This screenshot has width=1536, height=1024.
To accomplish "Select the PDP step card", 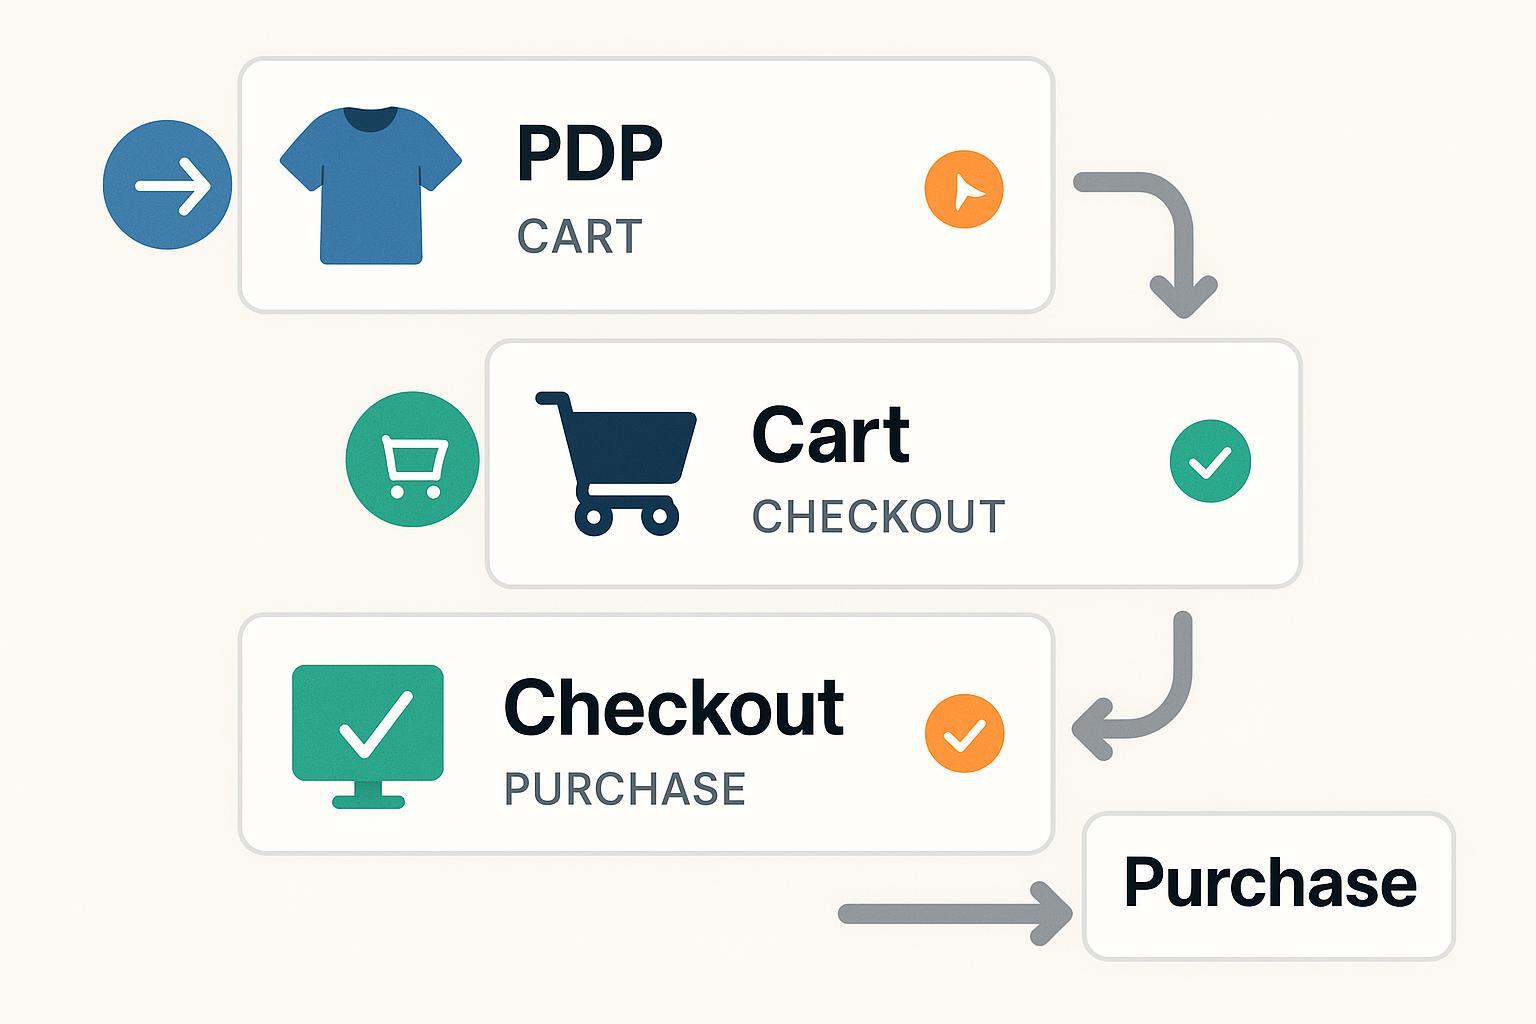I will (646, 185).
